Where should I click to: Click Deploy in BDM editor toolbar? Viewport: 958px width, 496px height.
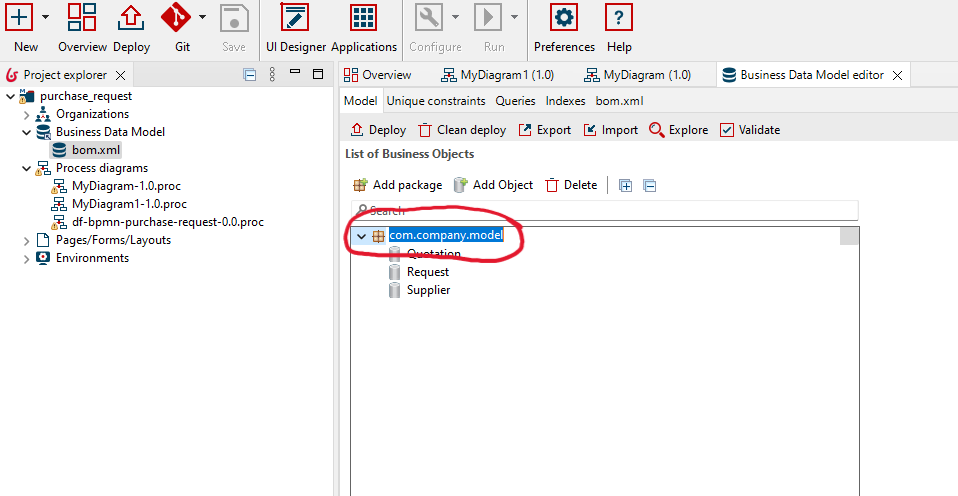(x=378, y=130)
